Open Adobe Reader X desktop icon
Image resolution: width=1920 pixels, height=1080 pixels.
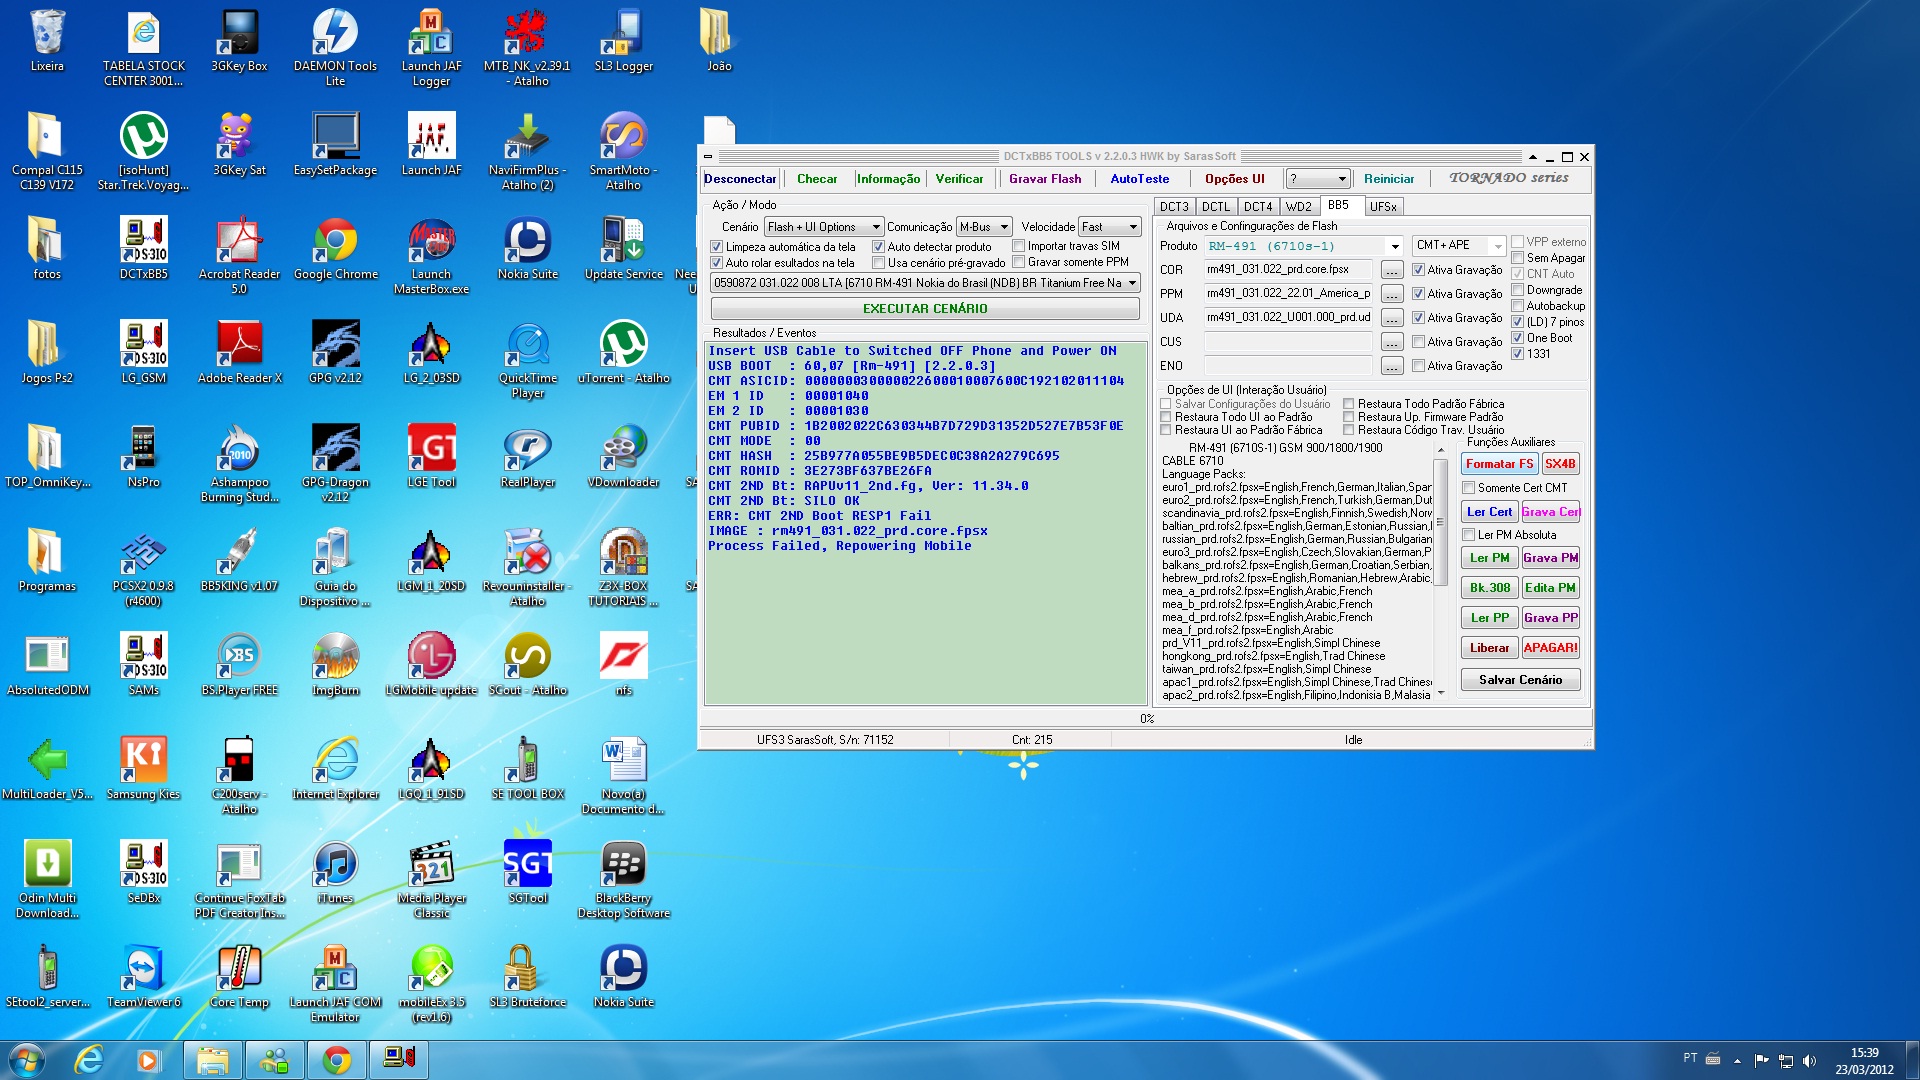[239, 353]
